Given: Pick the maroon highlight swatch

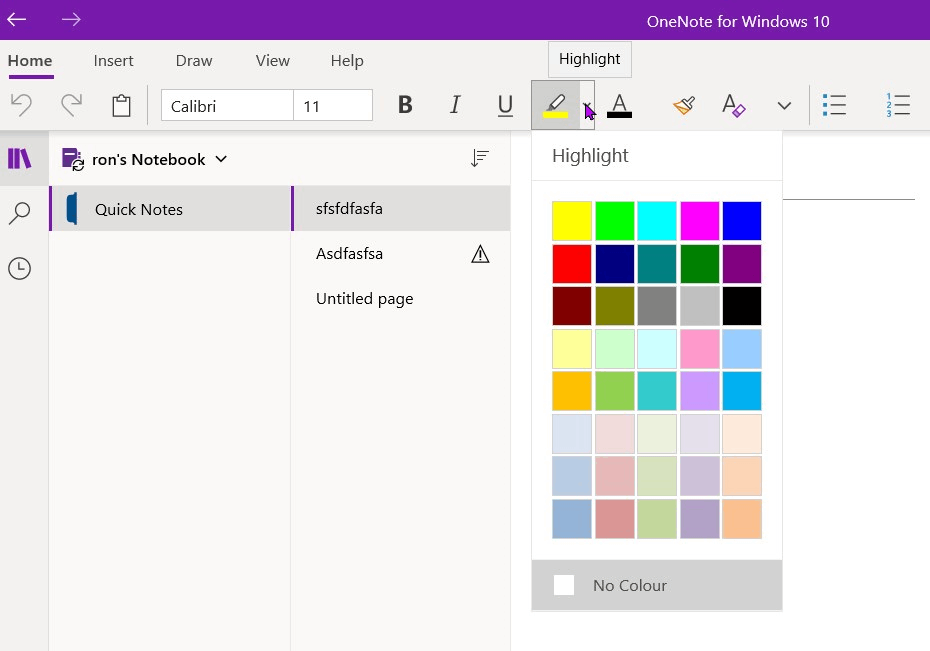Looking at the screenshot, I should click(572, 306).
